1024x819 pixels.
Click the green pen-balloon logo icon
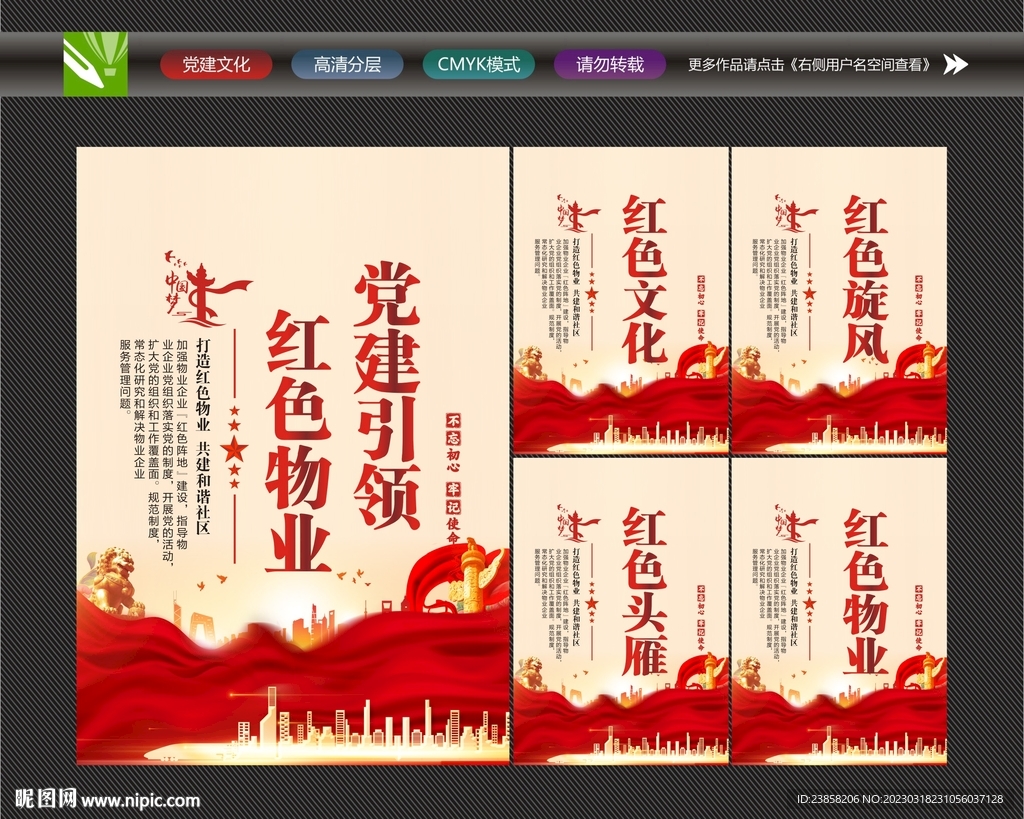pyautogui.click(x=95, y=65)
